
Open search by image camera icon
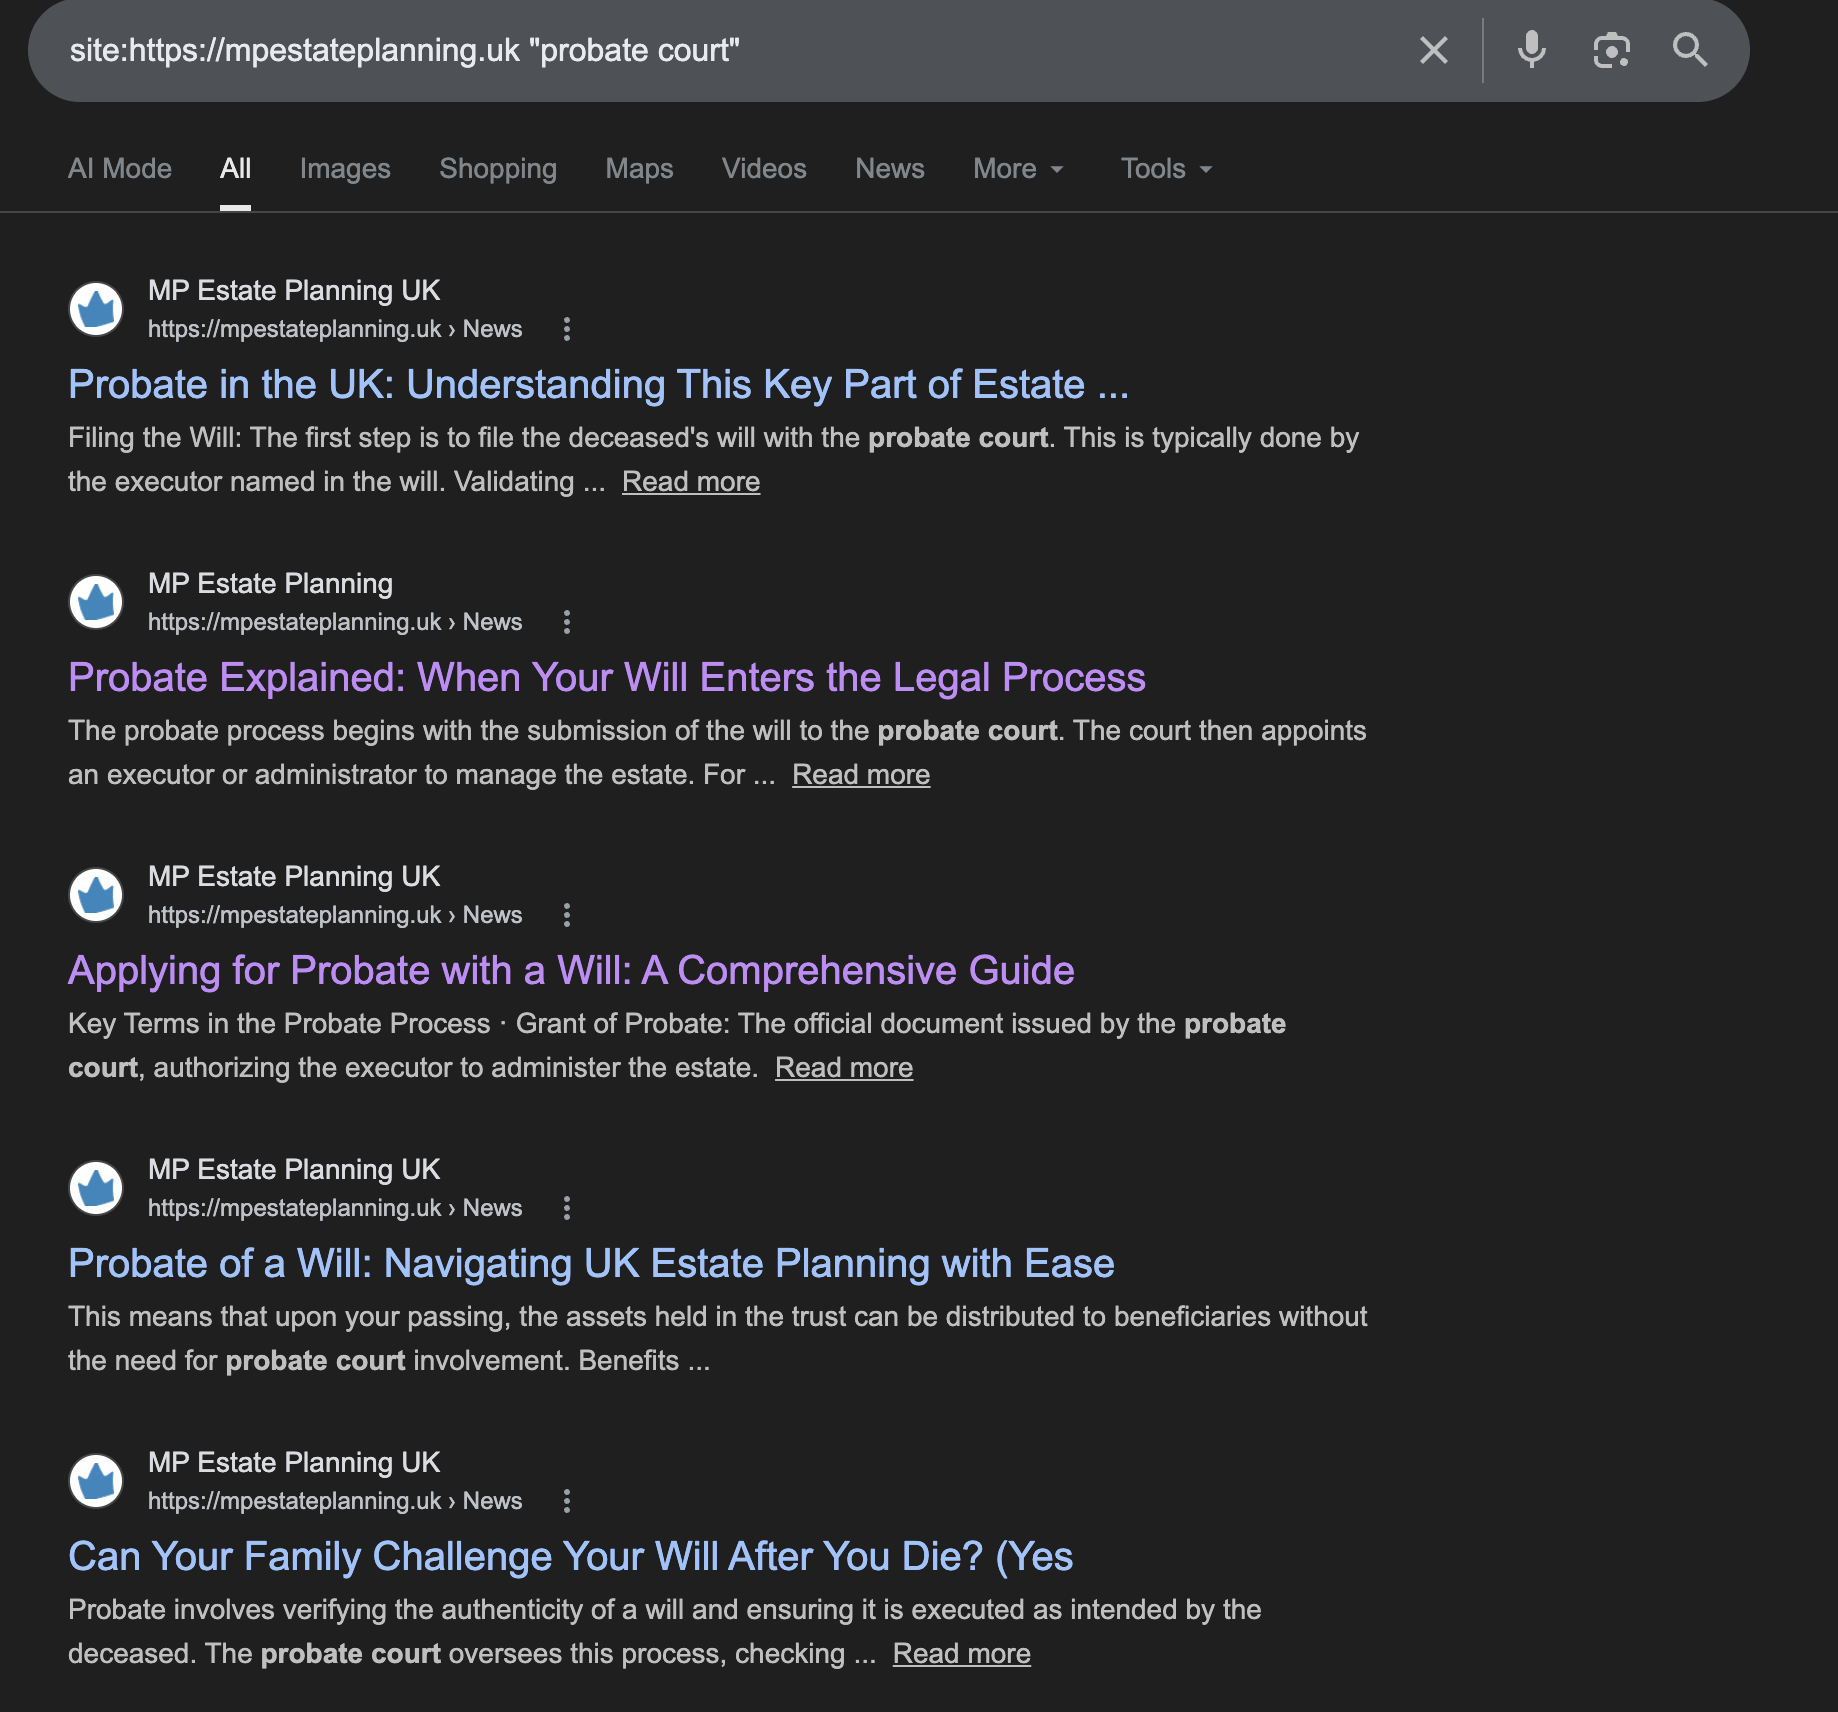[x=1611, y=50]
